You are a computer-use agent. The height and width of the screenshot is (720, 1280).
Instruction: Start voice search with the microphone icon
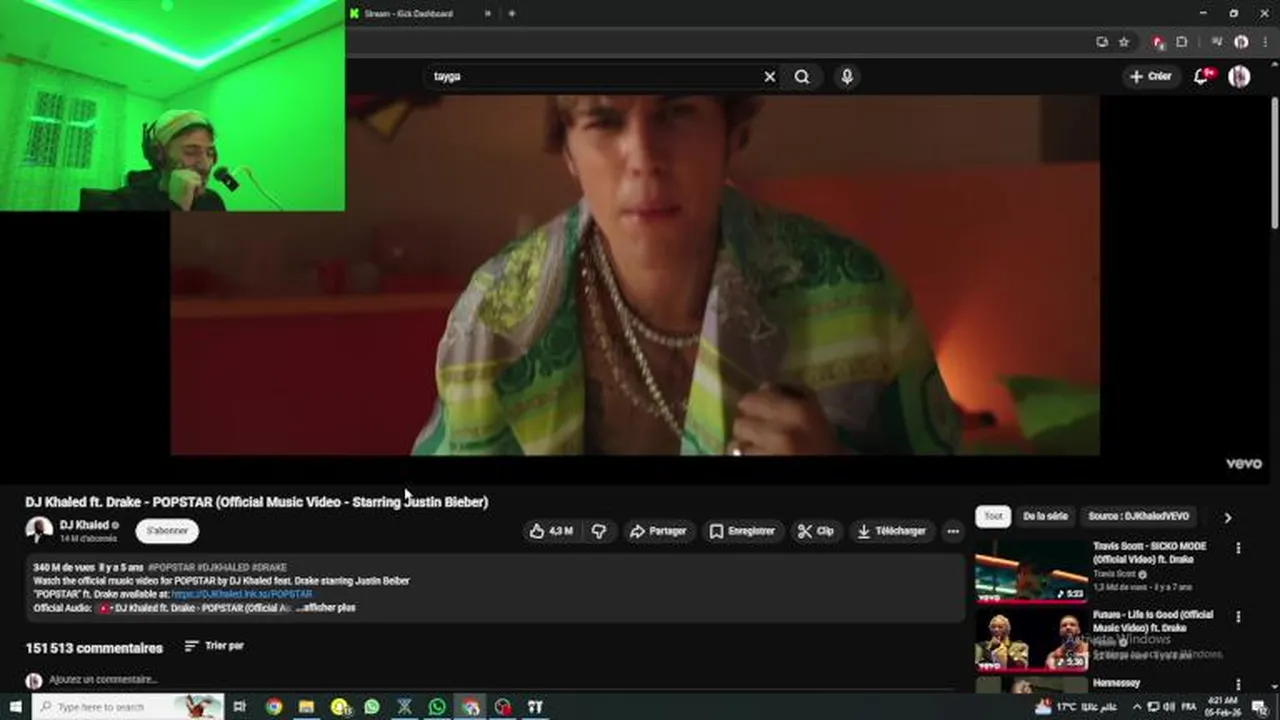tap(847, 77)
